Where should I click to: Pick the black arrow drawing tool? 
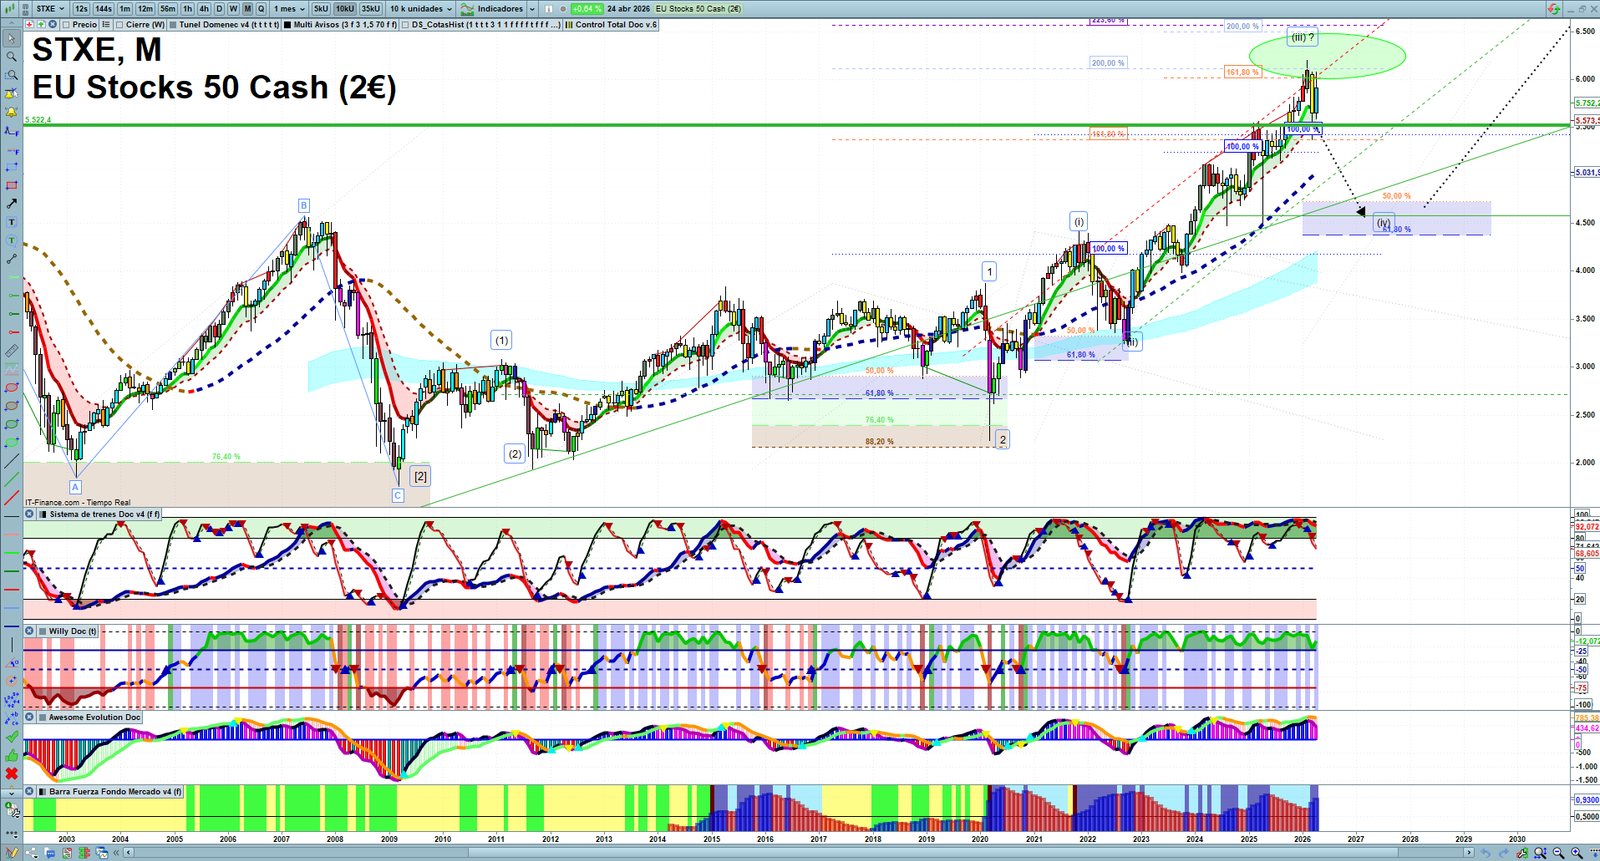[12, 204]
